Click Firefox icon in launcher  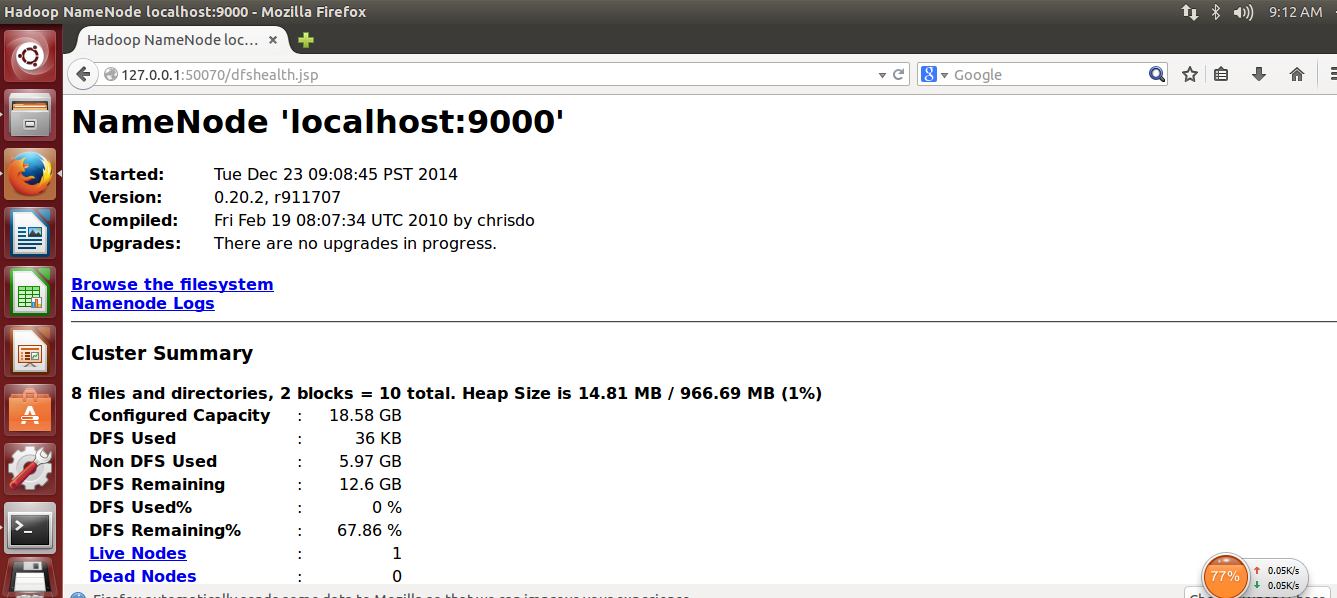point(30,174)
